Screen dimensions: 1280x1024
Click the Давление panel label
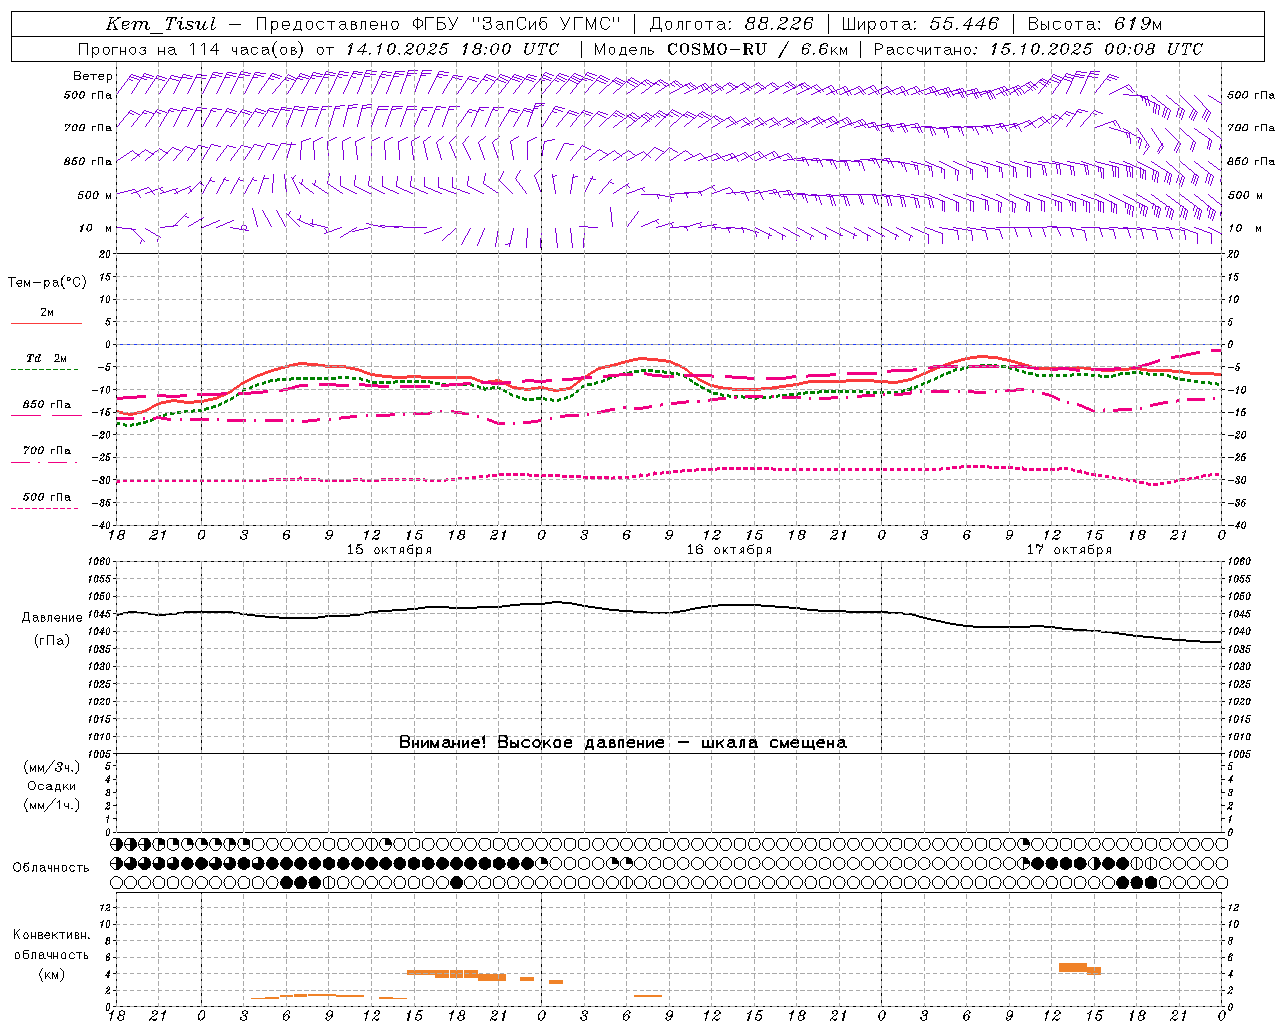point(52,618)
